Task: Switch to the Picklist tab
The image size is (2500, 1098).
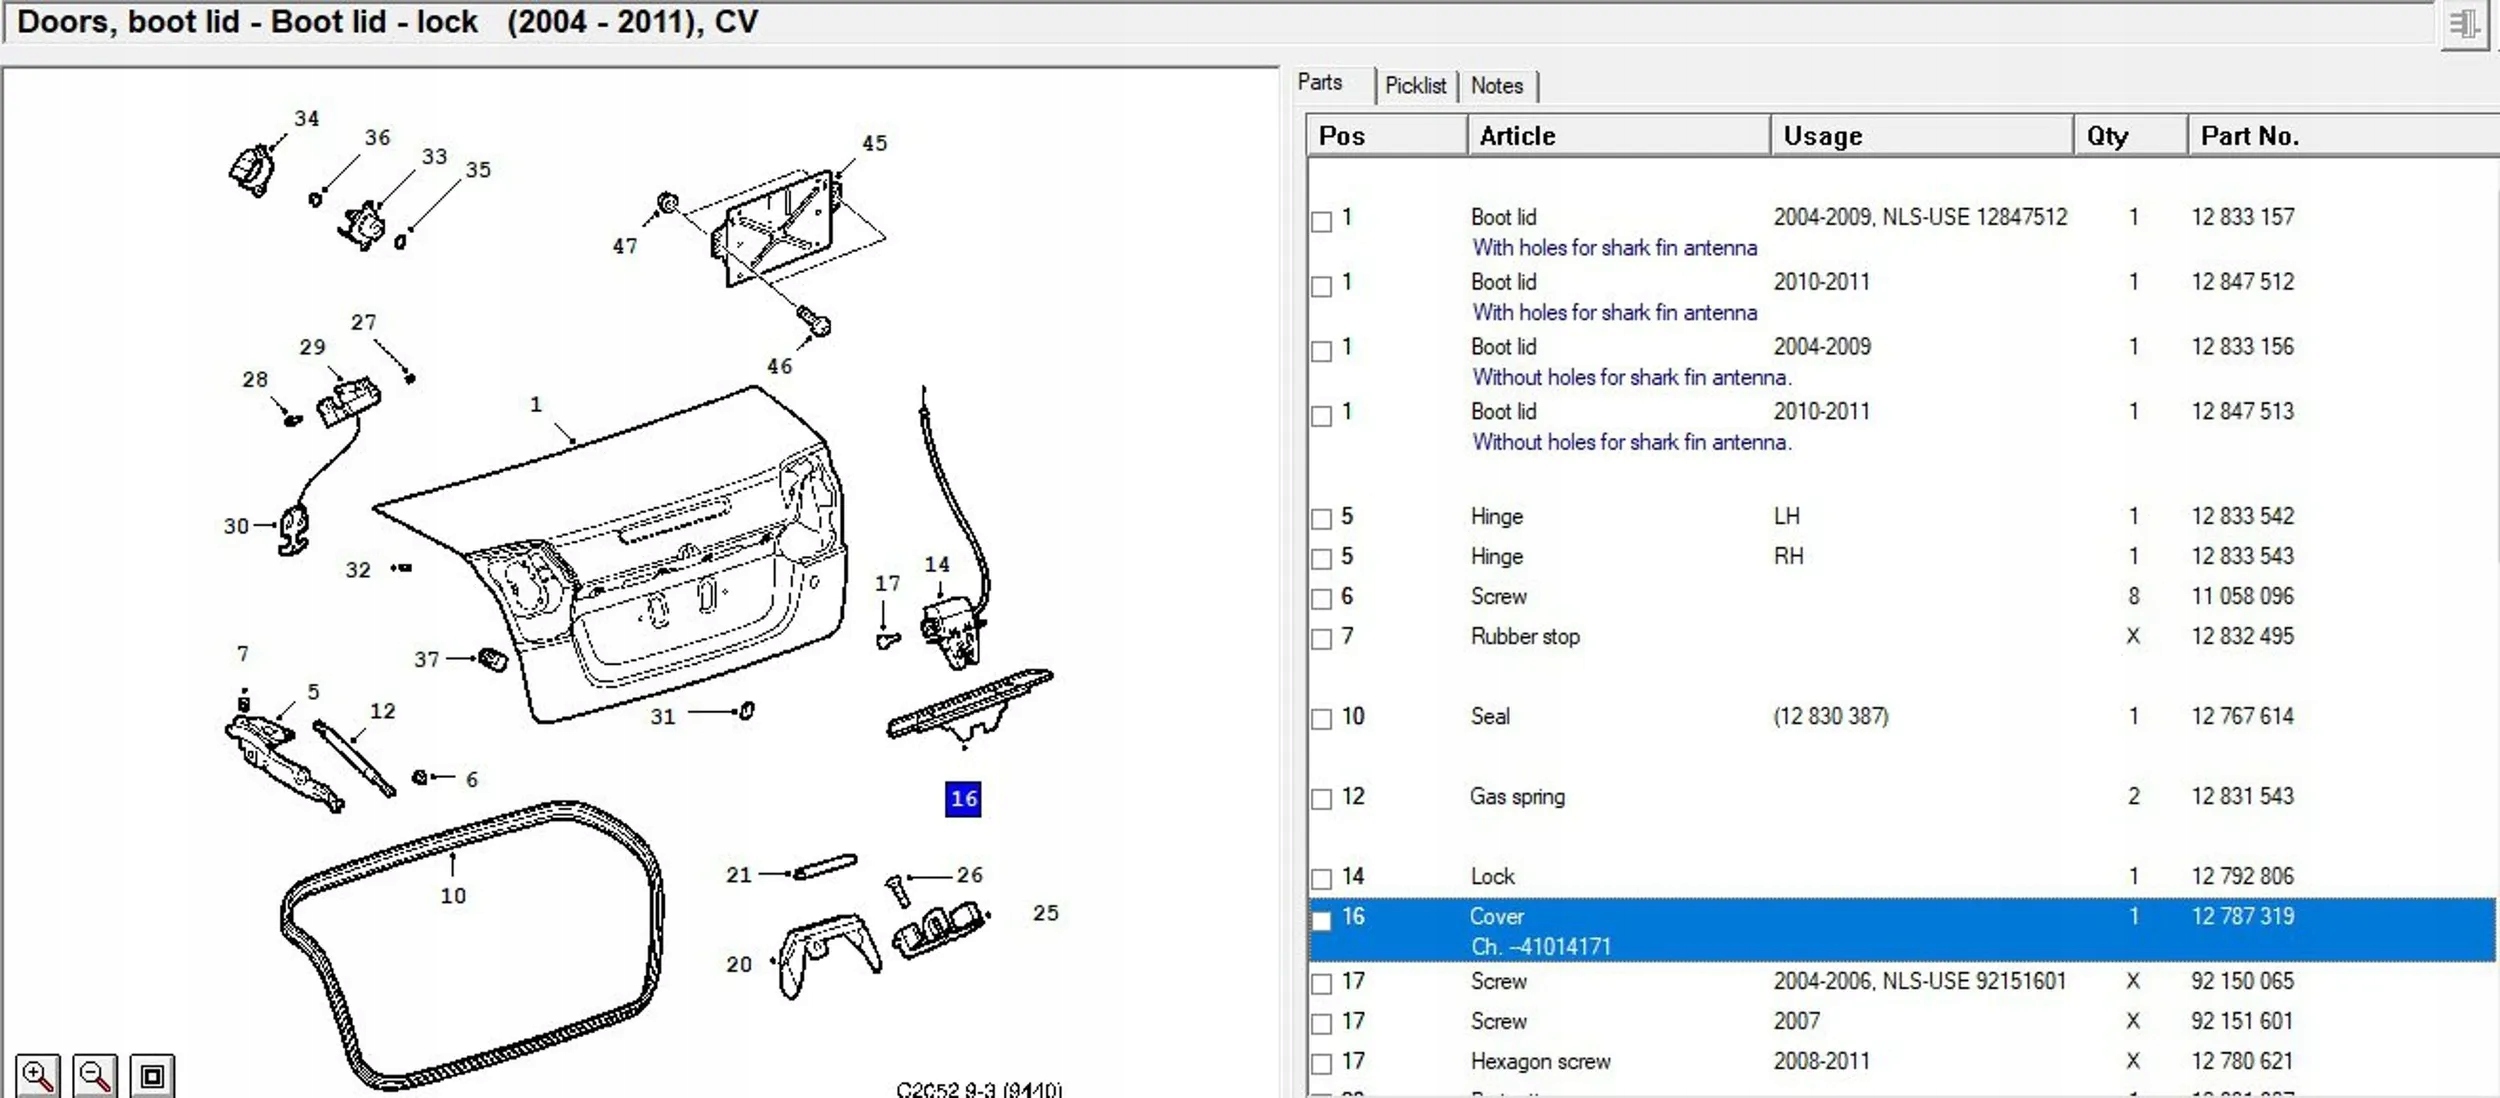Action: [1414, 86]
